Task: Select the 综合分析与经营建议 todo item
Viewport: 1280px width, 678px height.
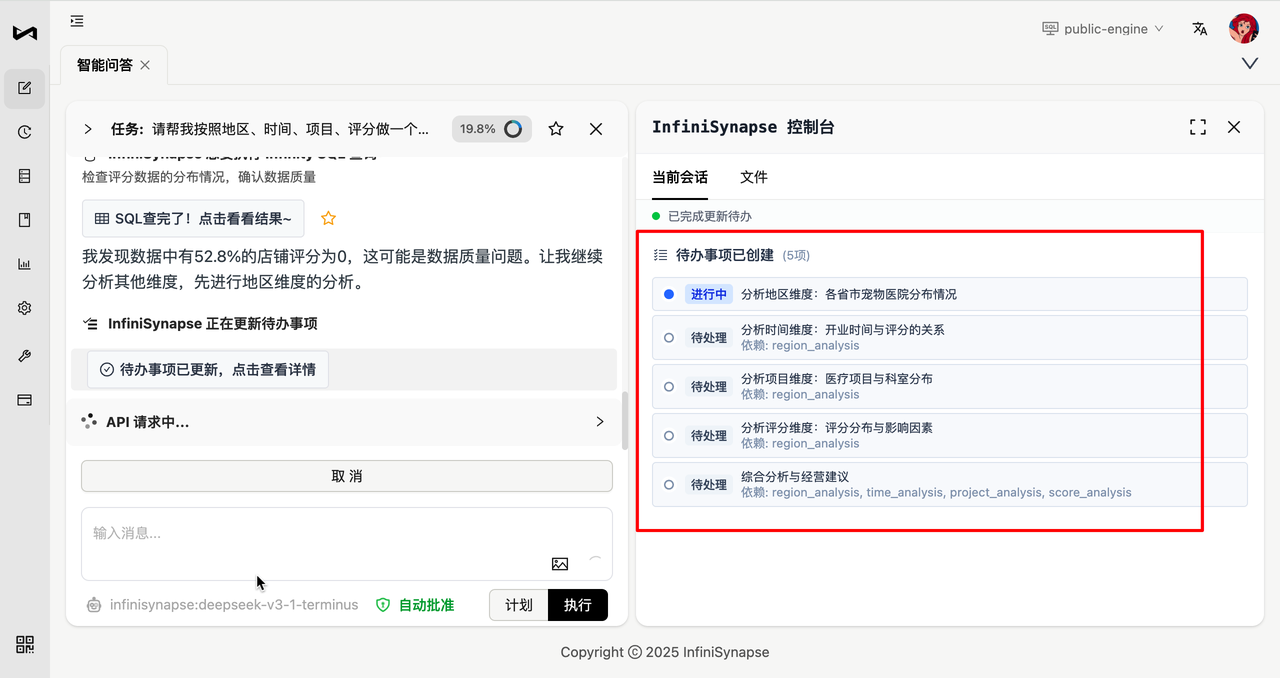Action: point(950,484)
